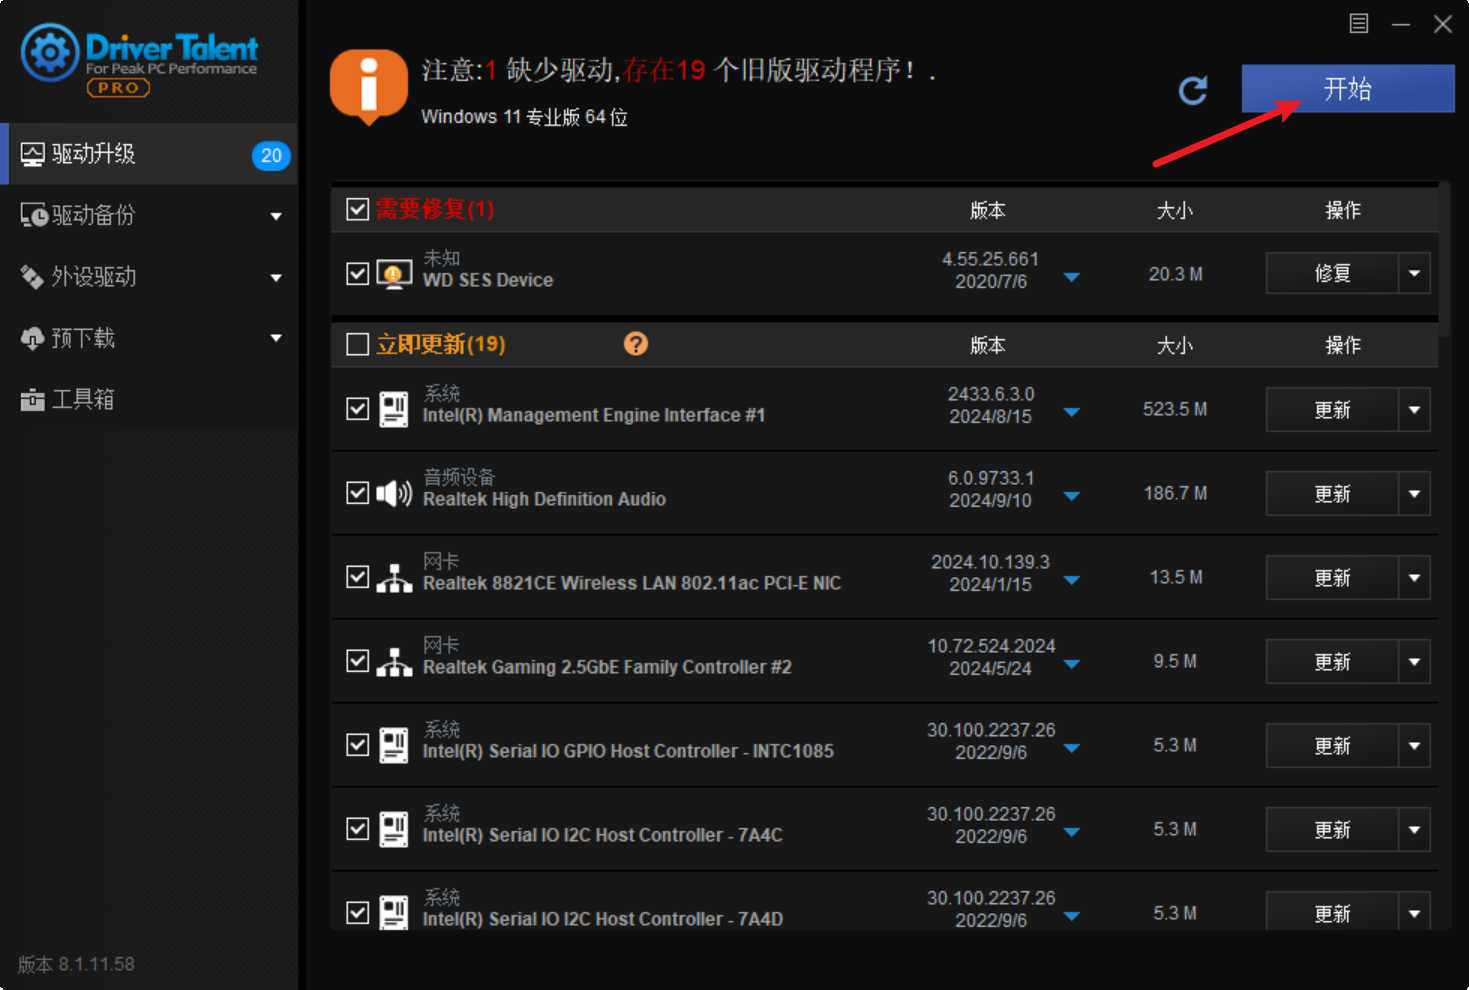The width and height of the screenshot is (1469, 990).
Task: Expand the 外设驱动 submenu arrow
Action: click(276, 278)
